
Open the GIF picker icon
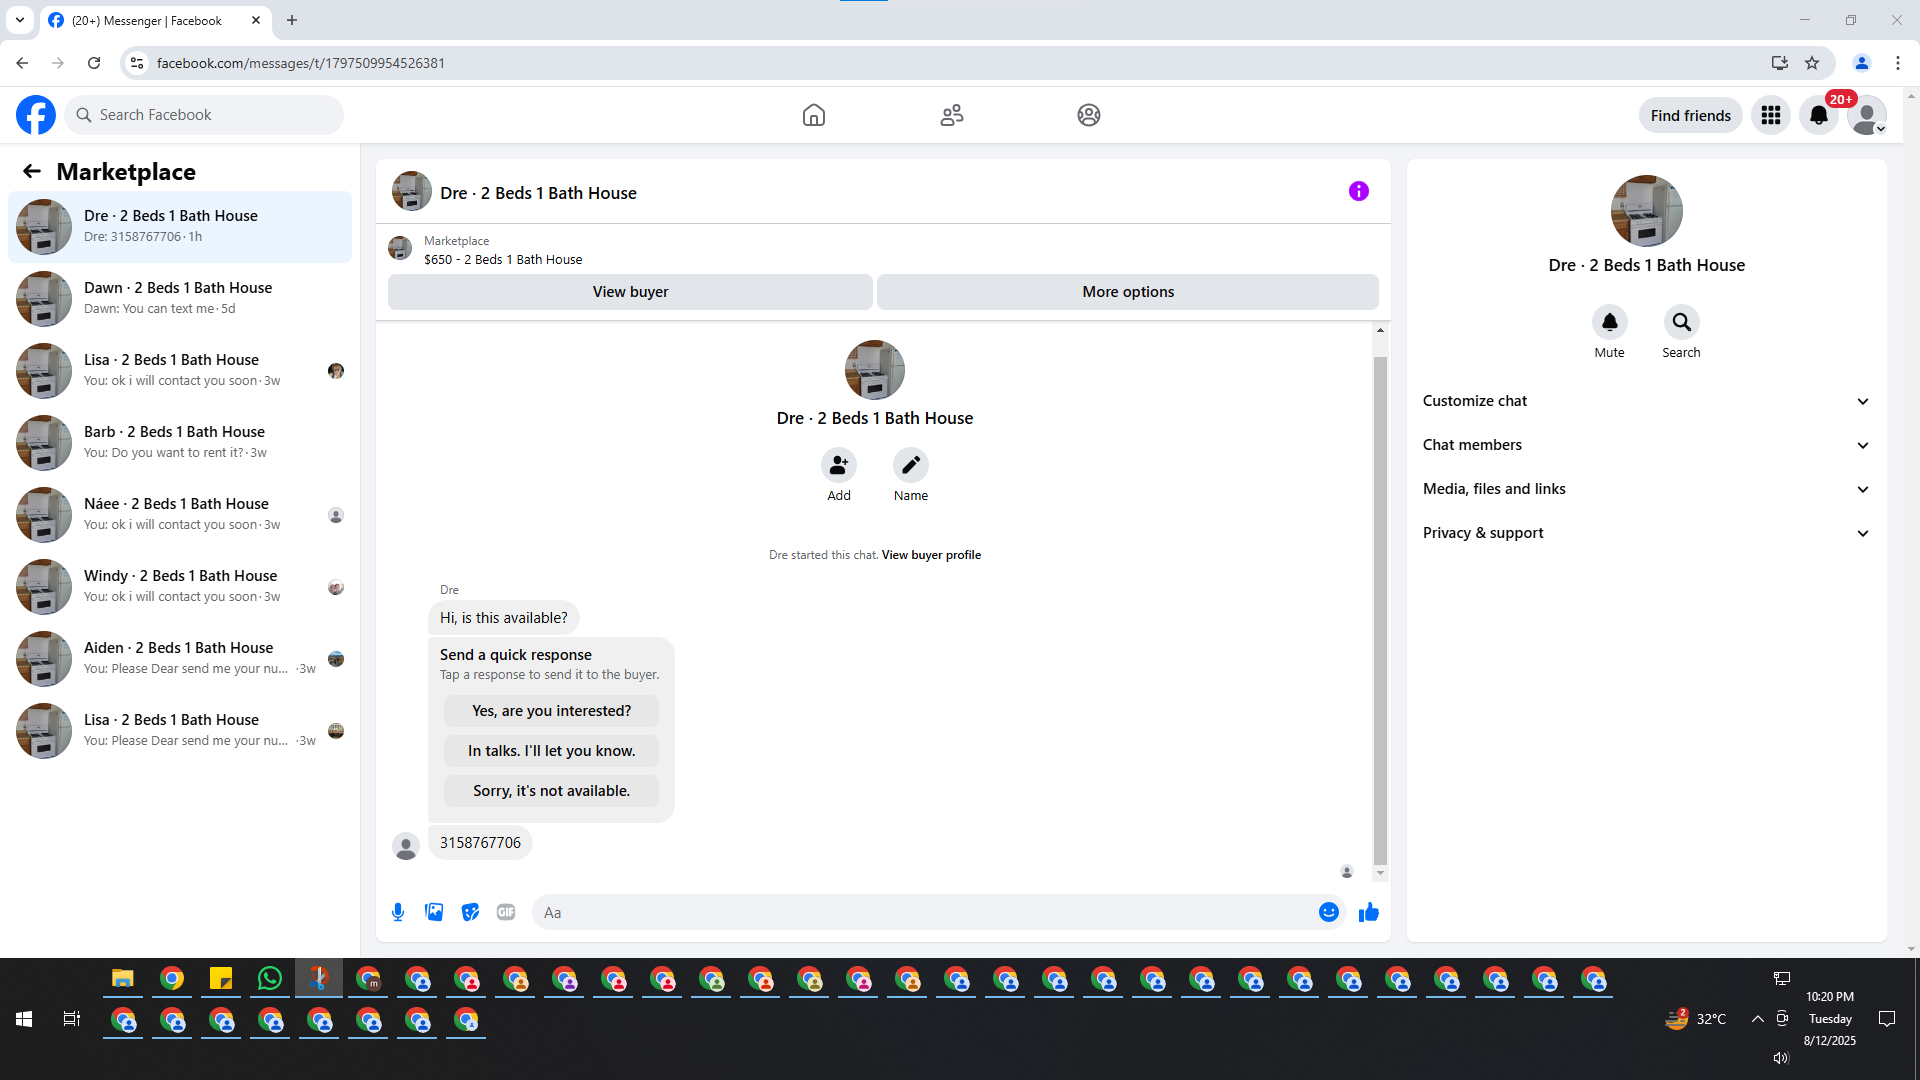point(506,912)
